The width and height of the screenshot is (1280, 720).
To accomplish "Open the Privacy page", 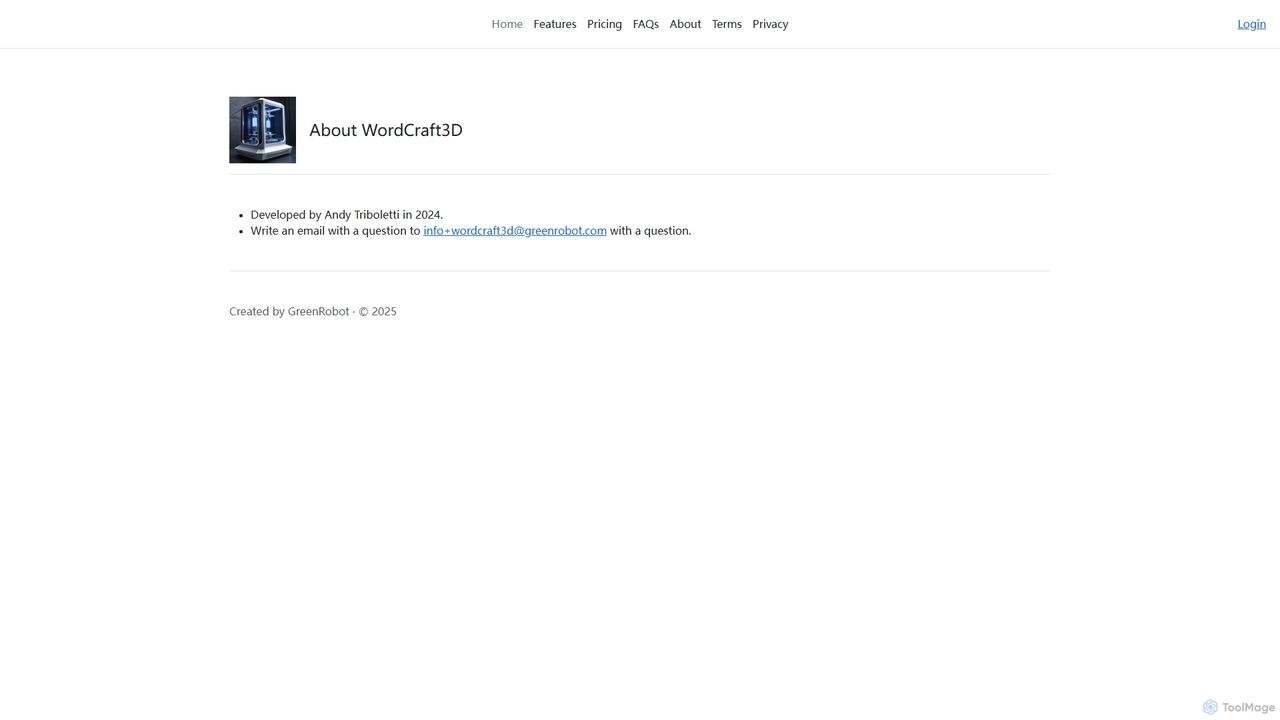I will click(x=770, y=24).
